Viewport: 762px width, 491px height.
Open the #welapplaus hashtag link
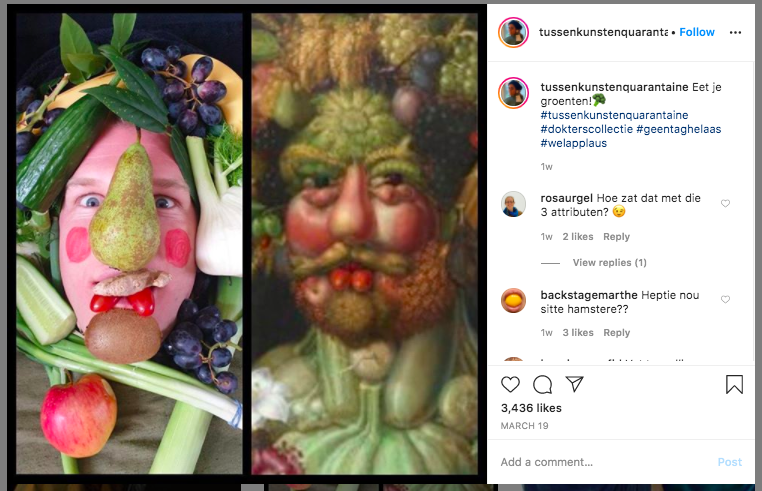click(x=573, y=143)
